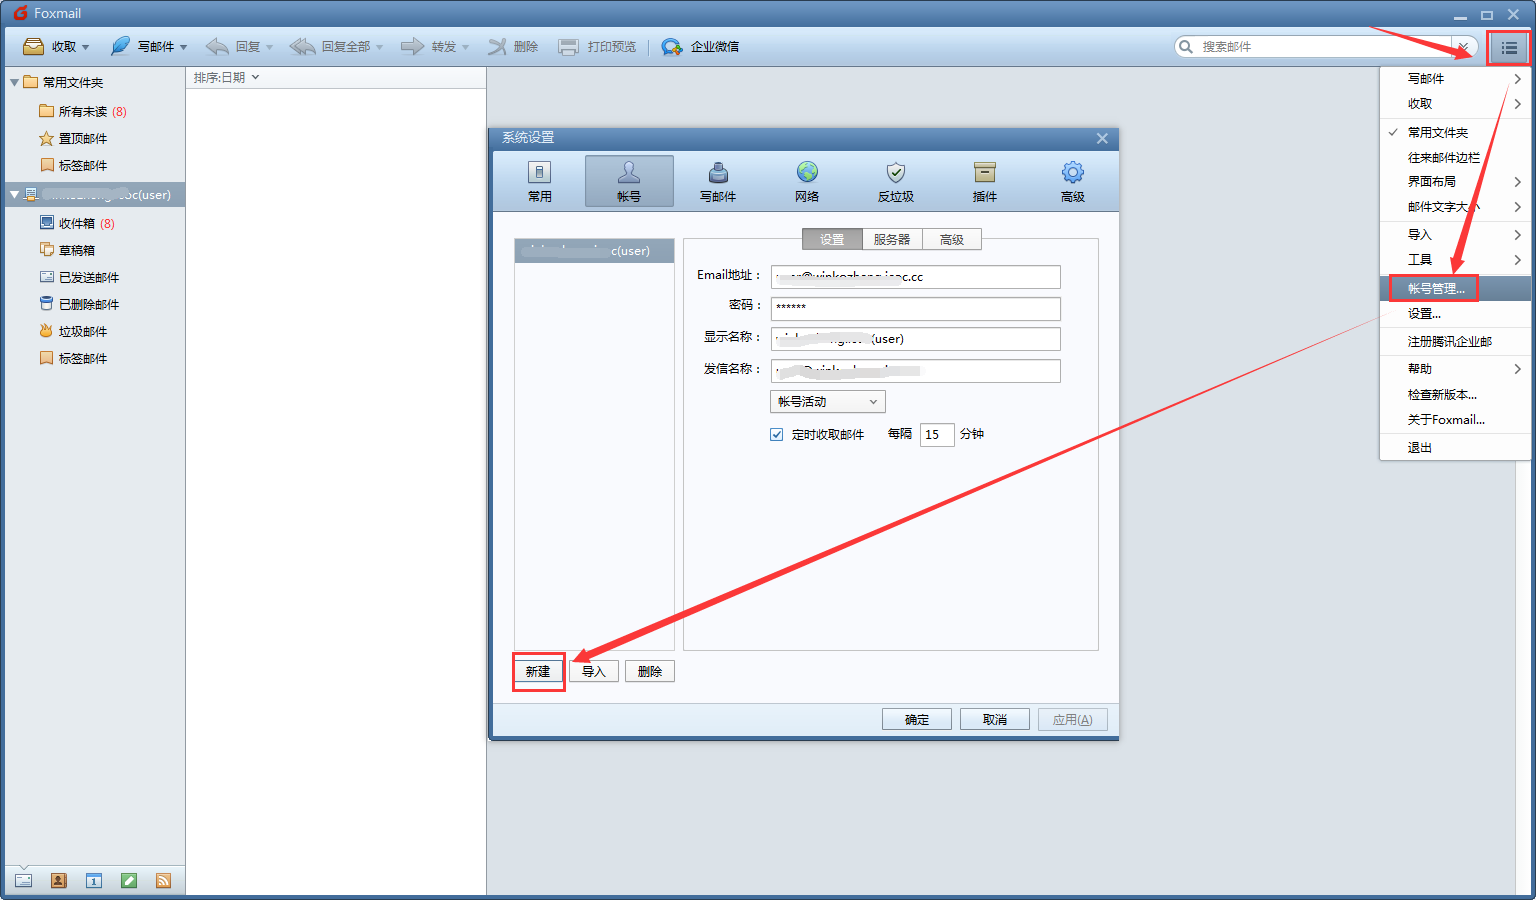Select 检查新版本... in the menu
The height and width of the screenshot is (900, 1536).
click(x=1455, y=395)
